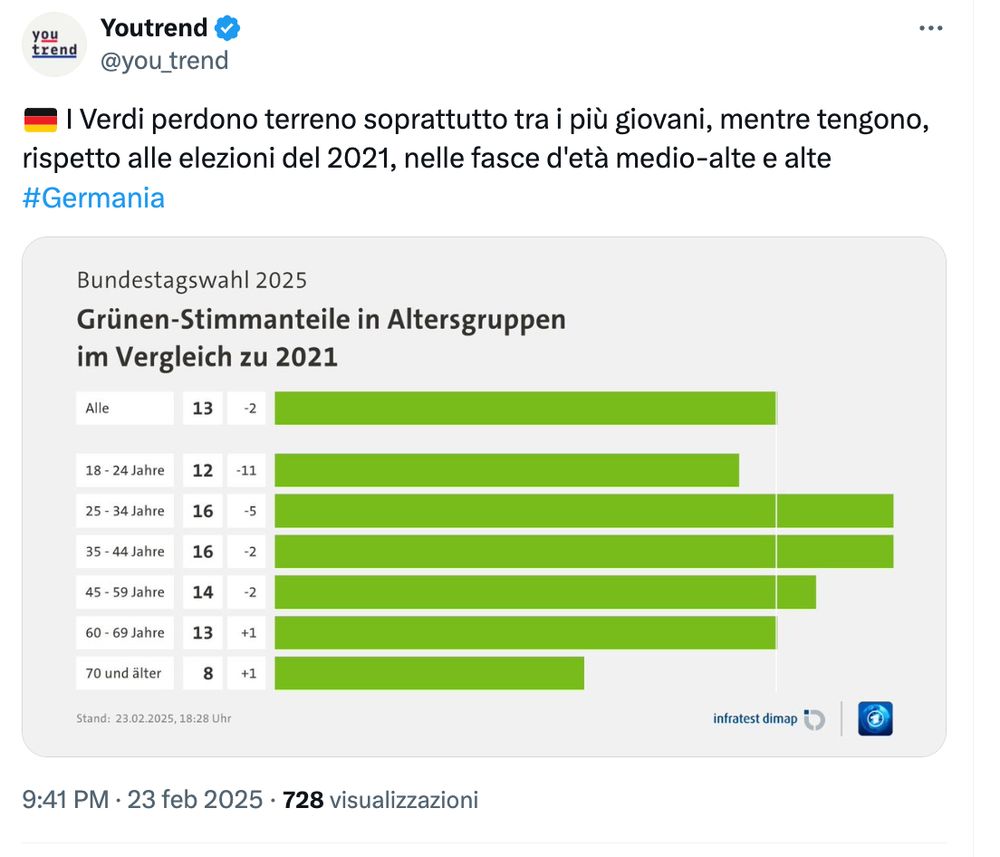Click the German flag emoji
This screenshot has height=857, width=1000.
tap(40, 120)
